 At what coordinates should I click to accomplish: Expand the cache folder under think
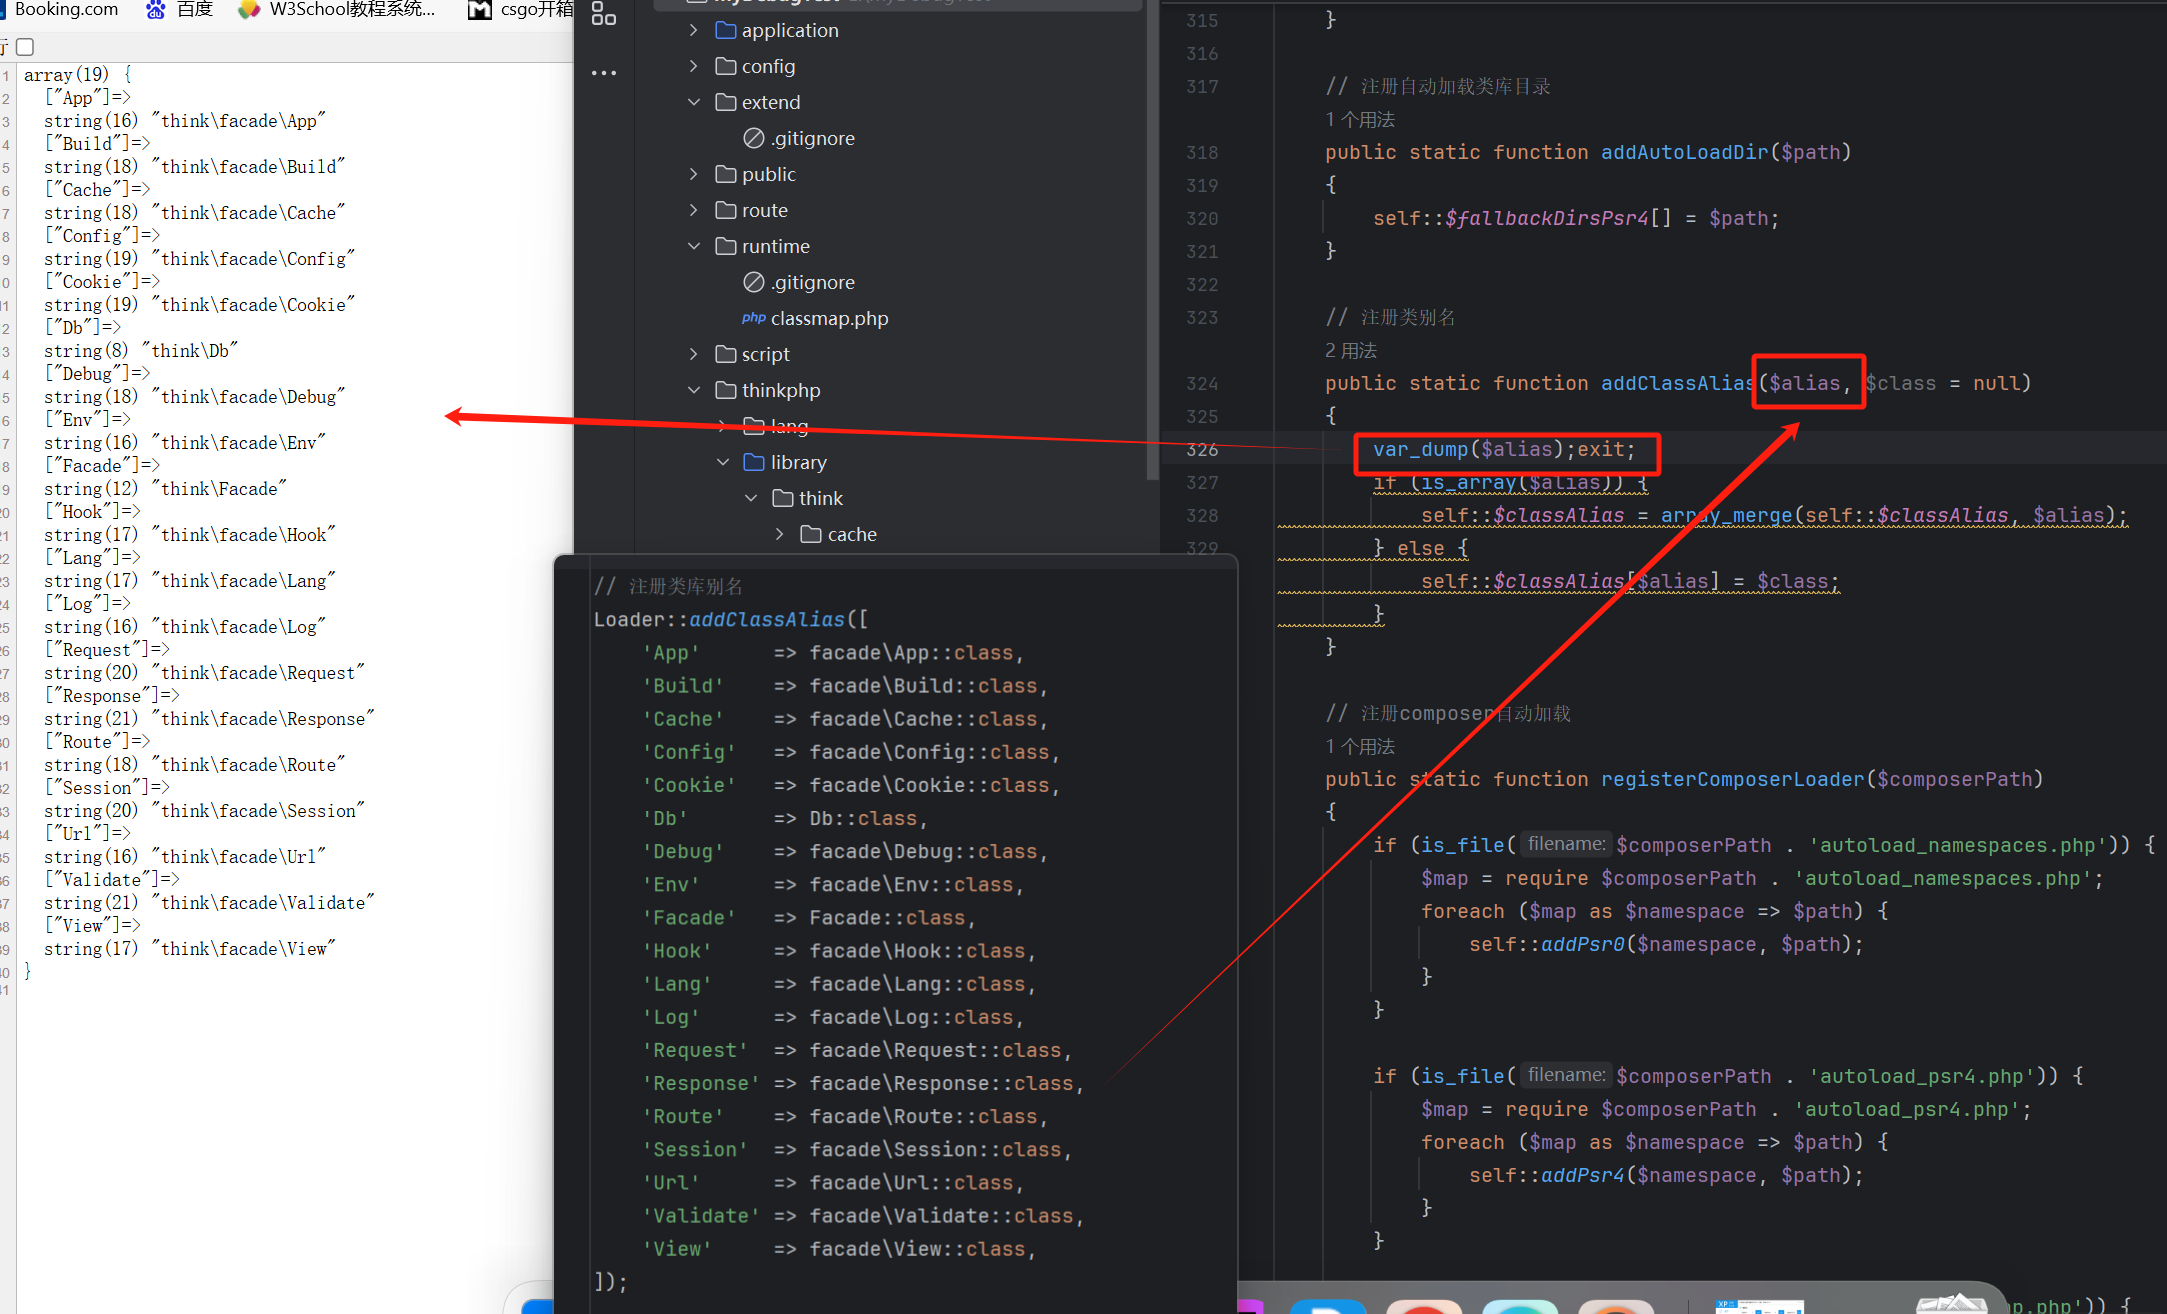780,534
